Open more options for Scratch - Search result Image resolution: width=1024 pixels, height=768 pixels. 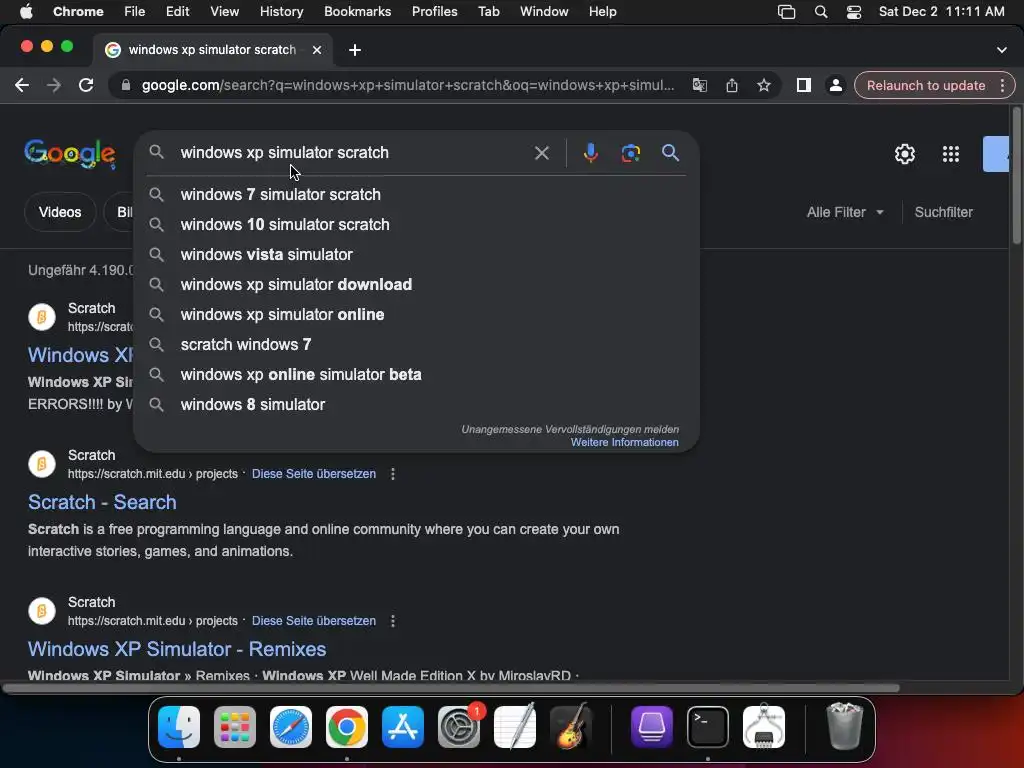392,474
